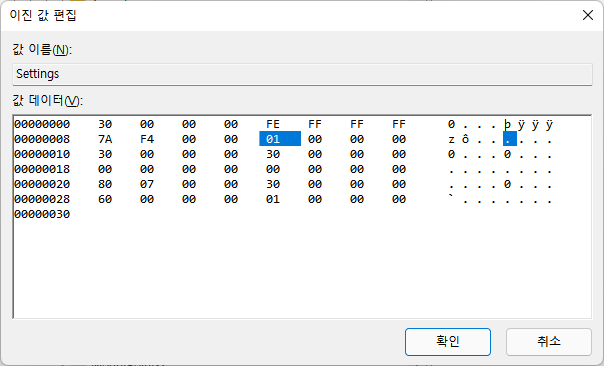Image resolution: width=604 pixels, height=366 pixels.
Task: Click the 취소 (Cancel) button
Action: click(549, 342)
